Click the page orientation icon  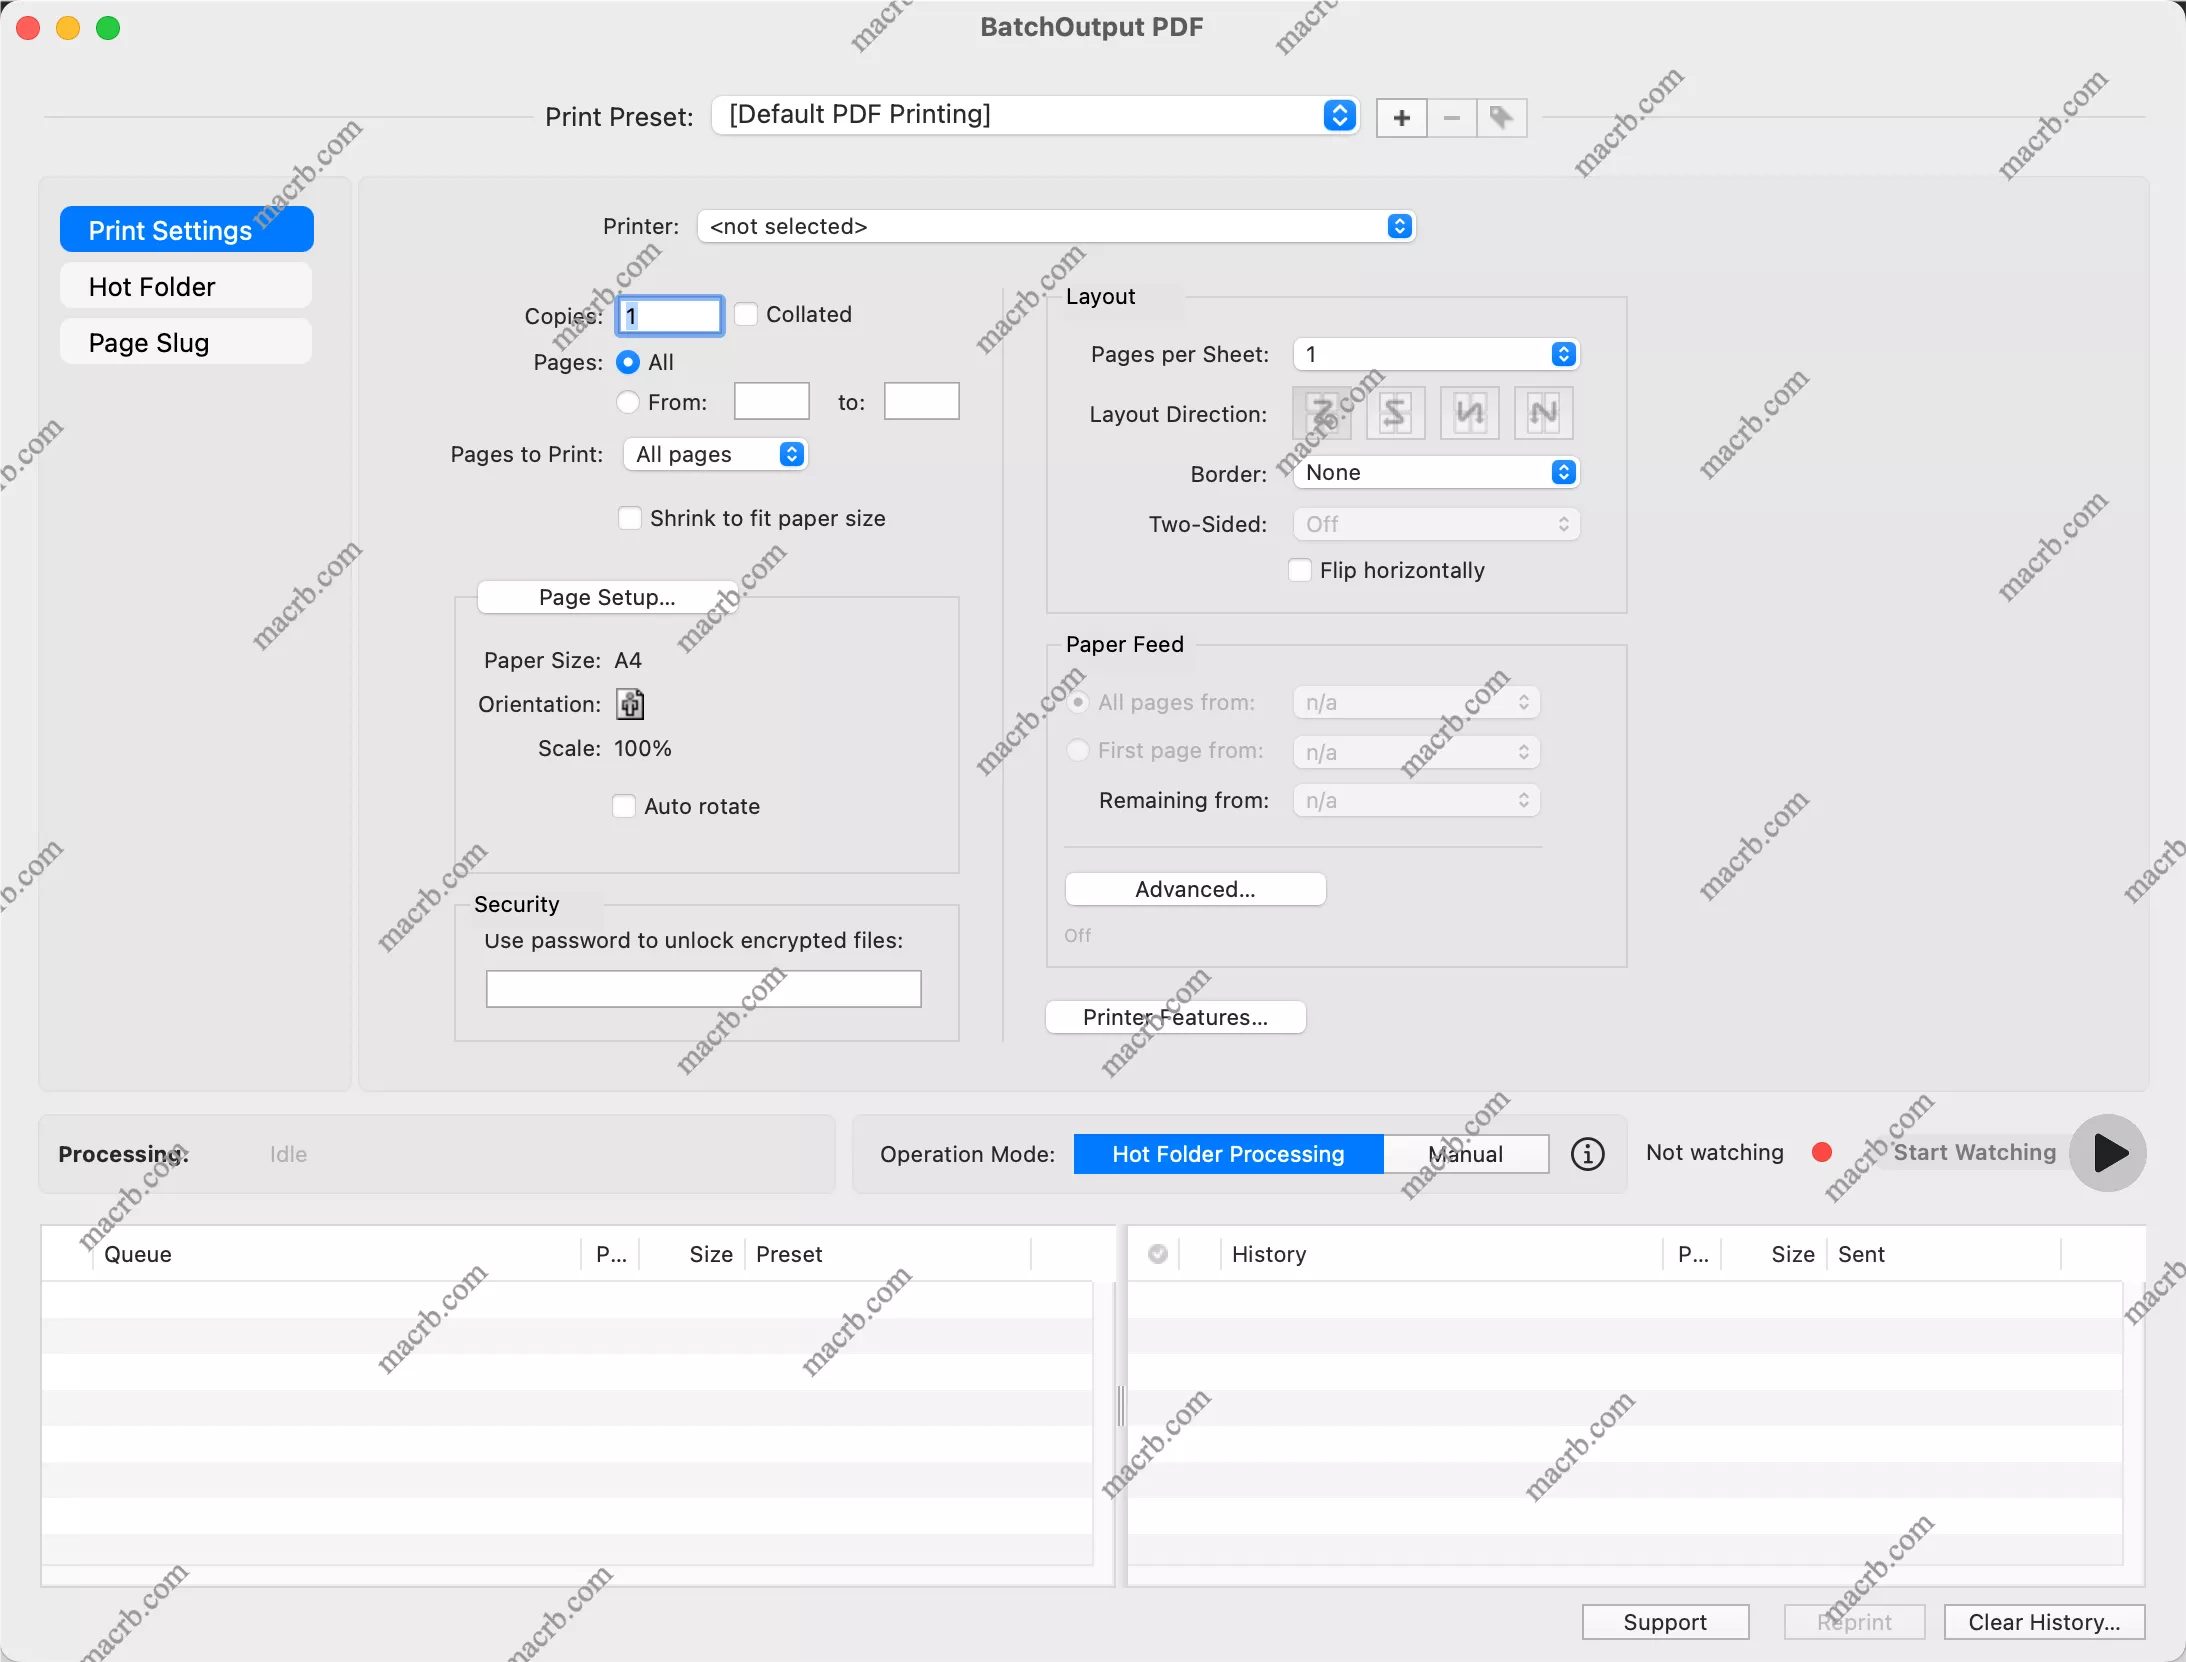630,704
